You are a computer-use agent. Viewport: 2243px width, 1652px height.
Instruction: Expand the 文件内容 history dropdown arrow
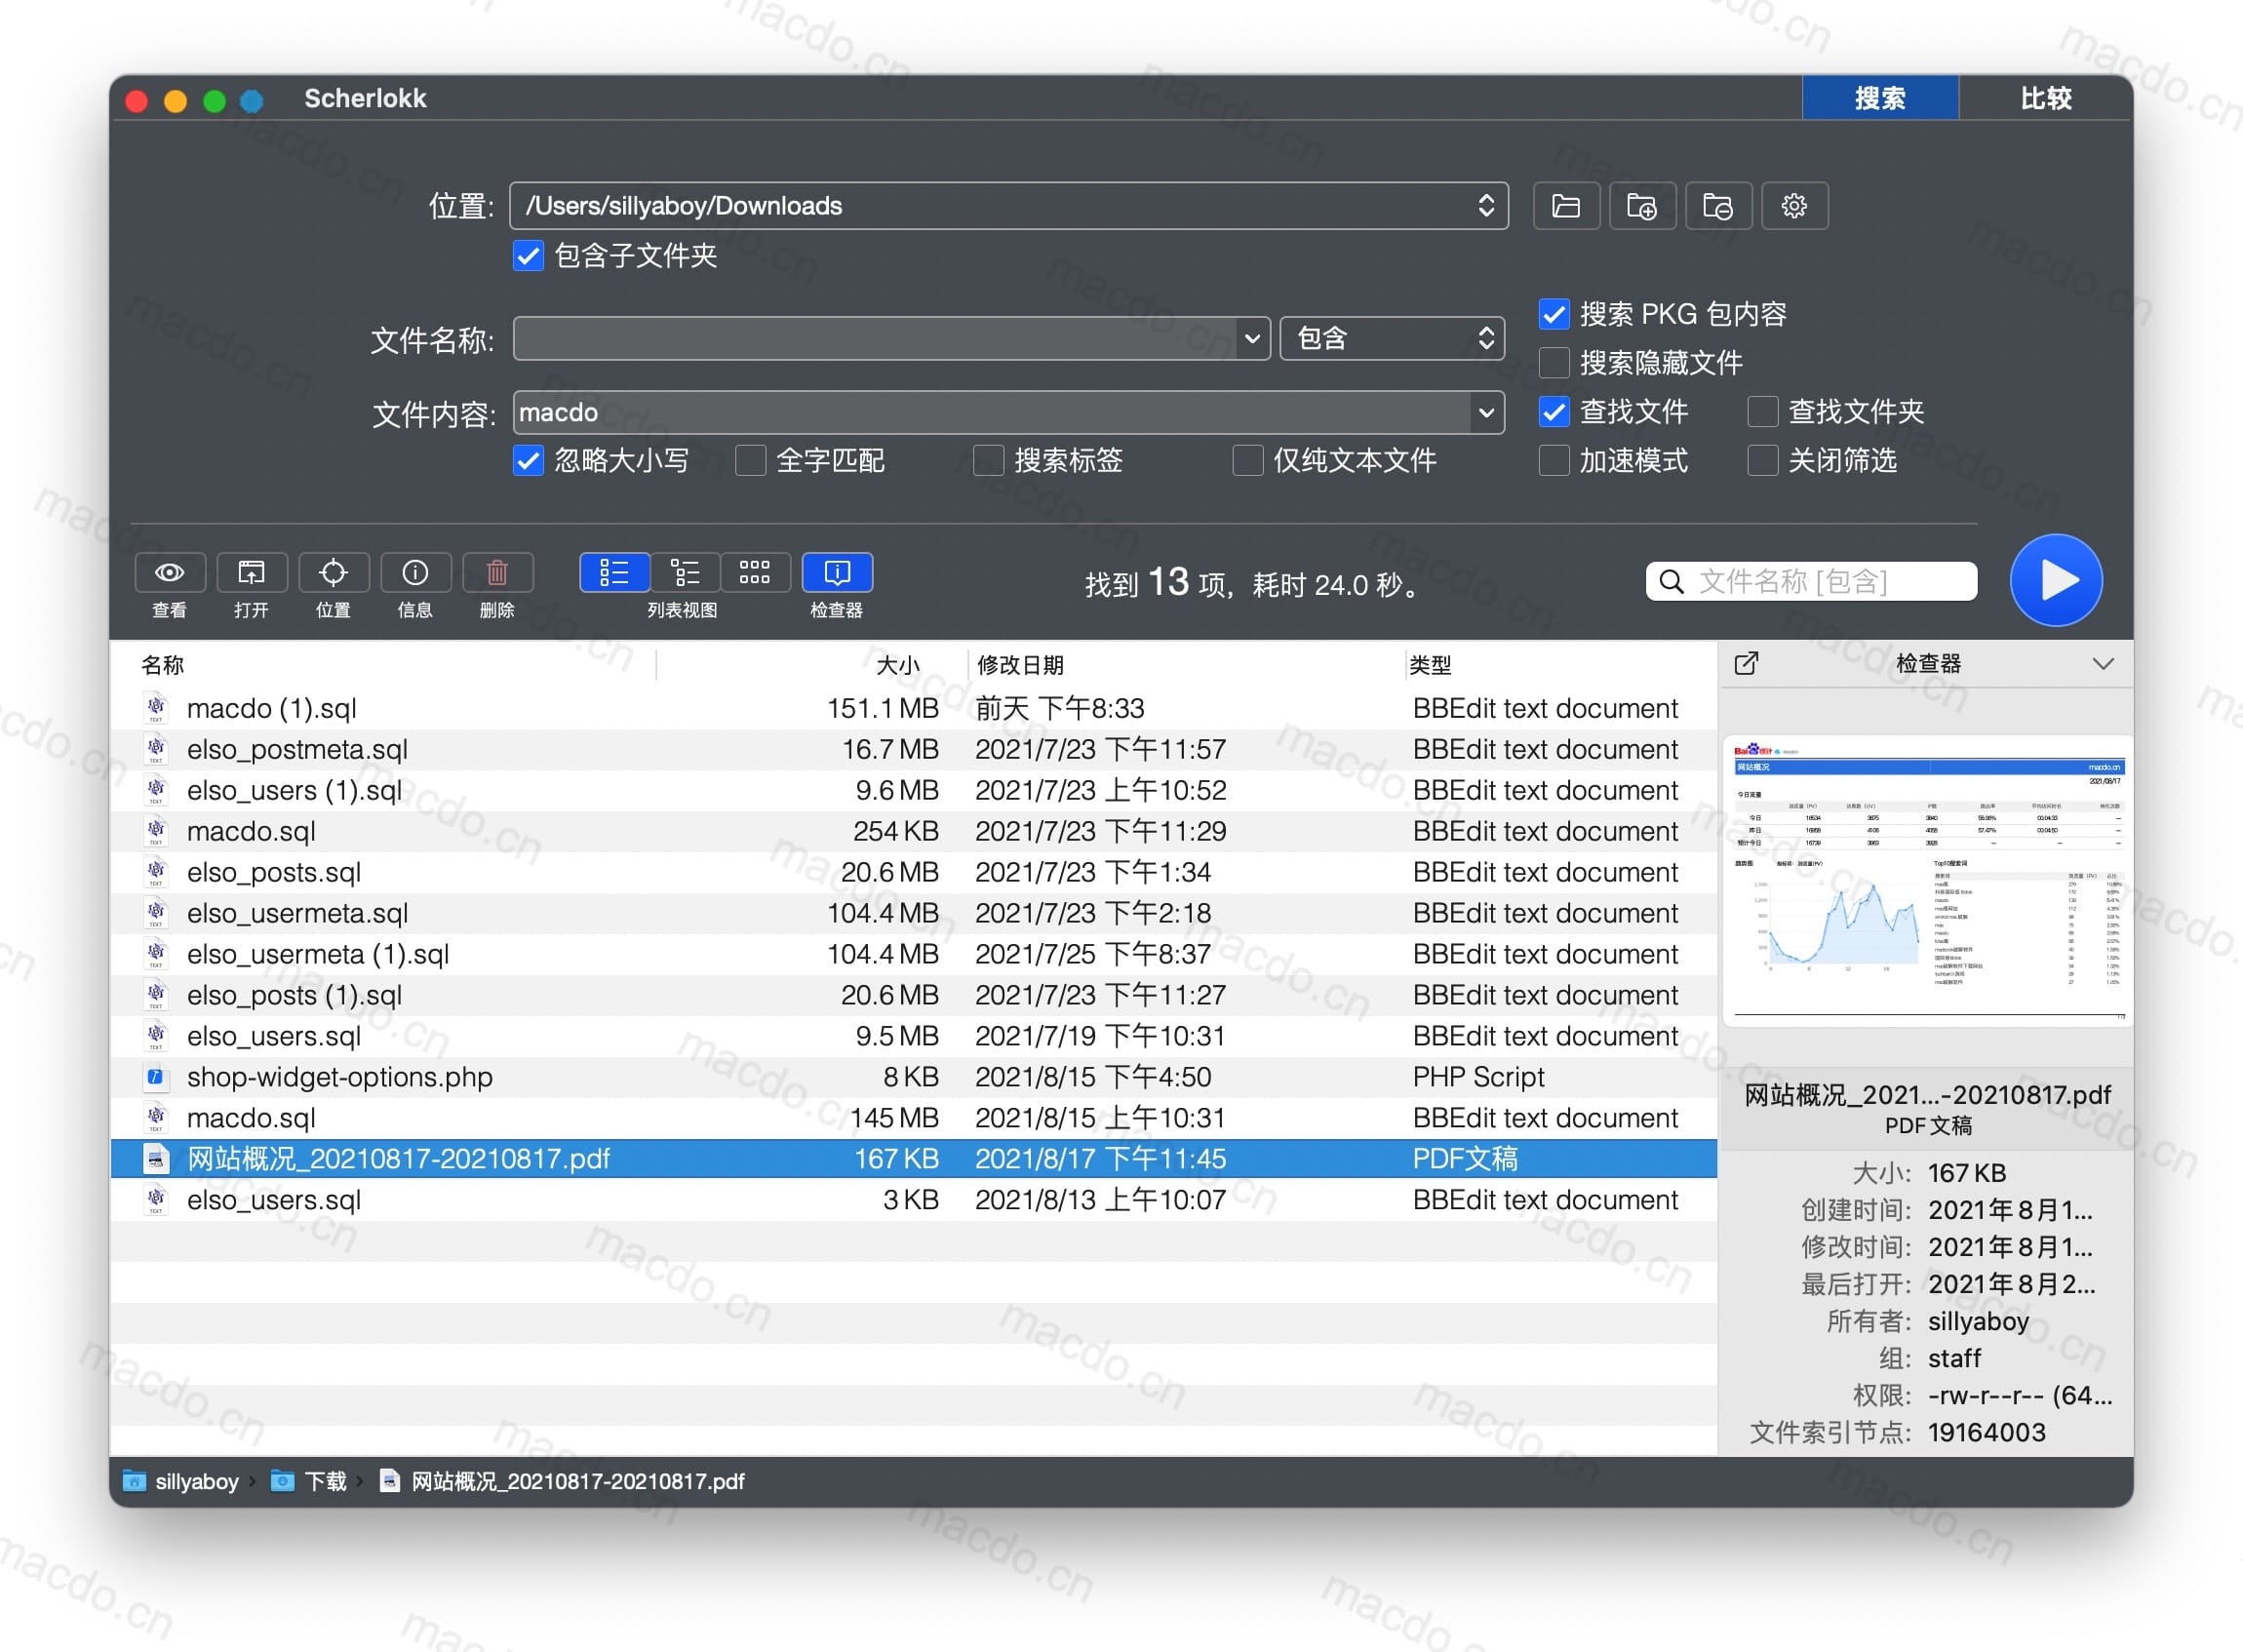[x=1486, y=412]
